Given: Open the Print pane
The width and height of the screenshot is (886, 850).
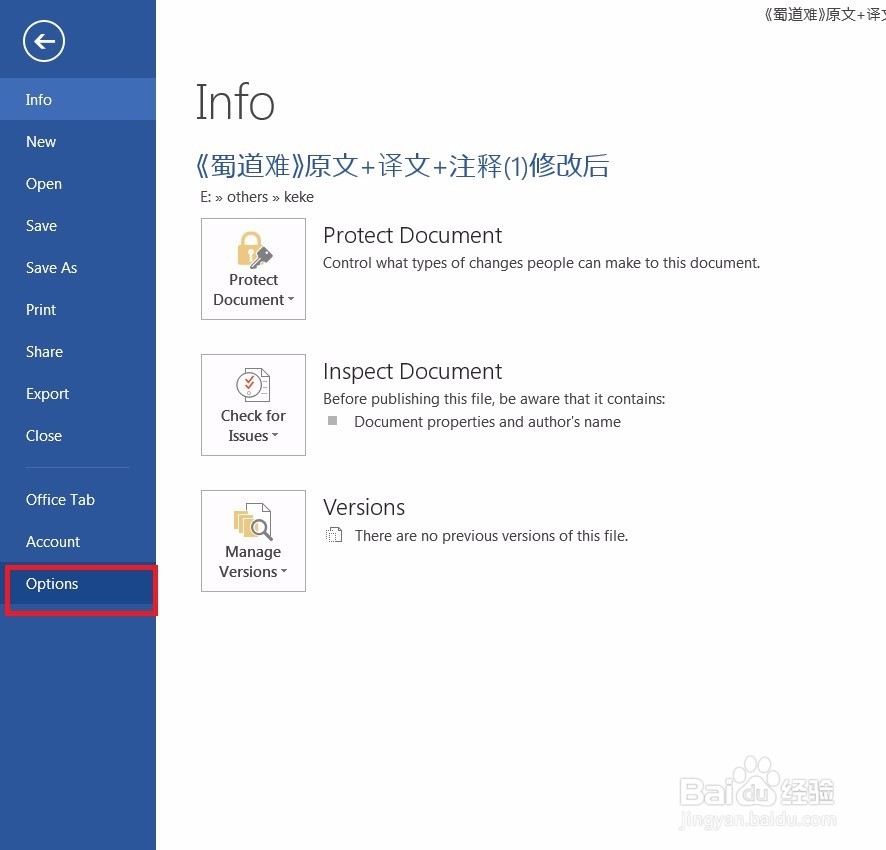Looking at the screenshot, I should point(41,309).
